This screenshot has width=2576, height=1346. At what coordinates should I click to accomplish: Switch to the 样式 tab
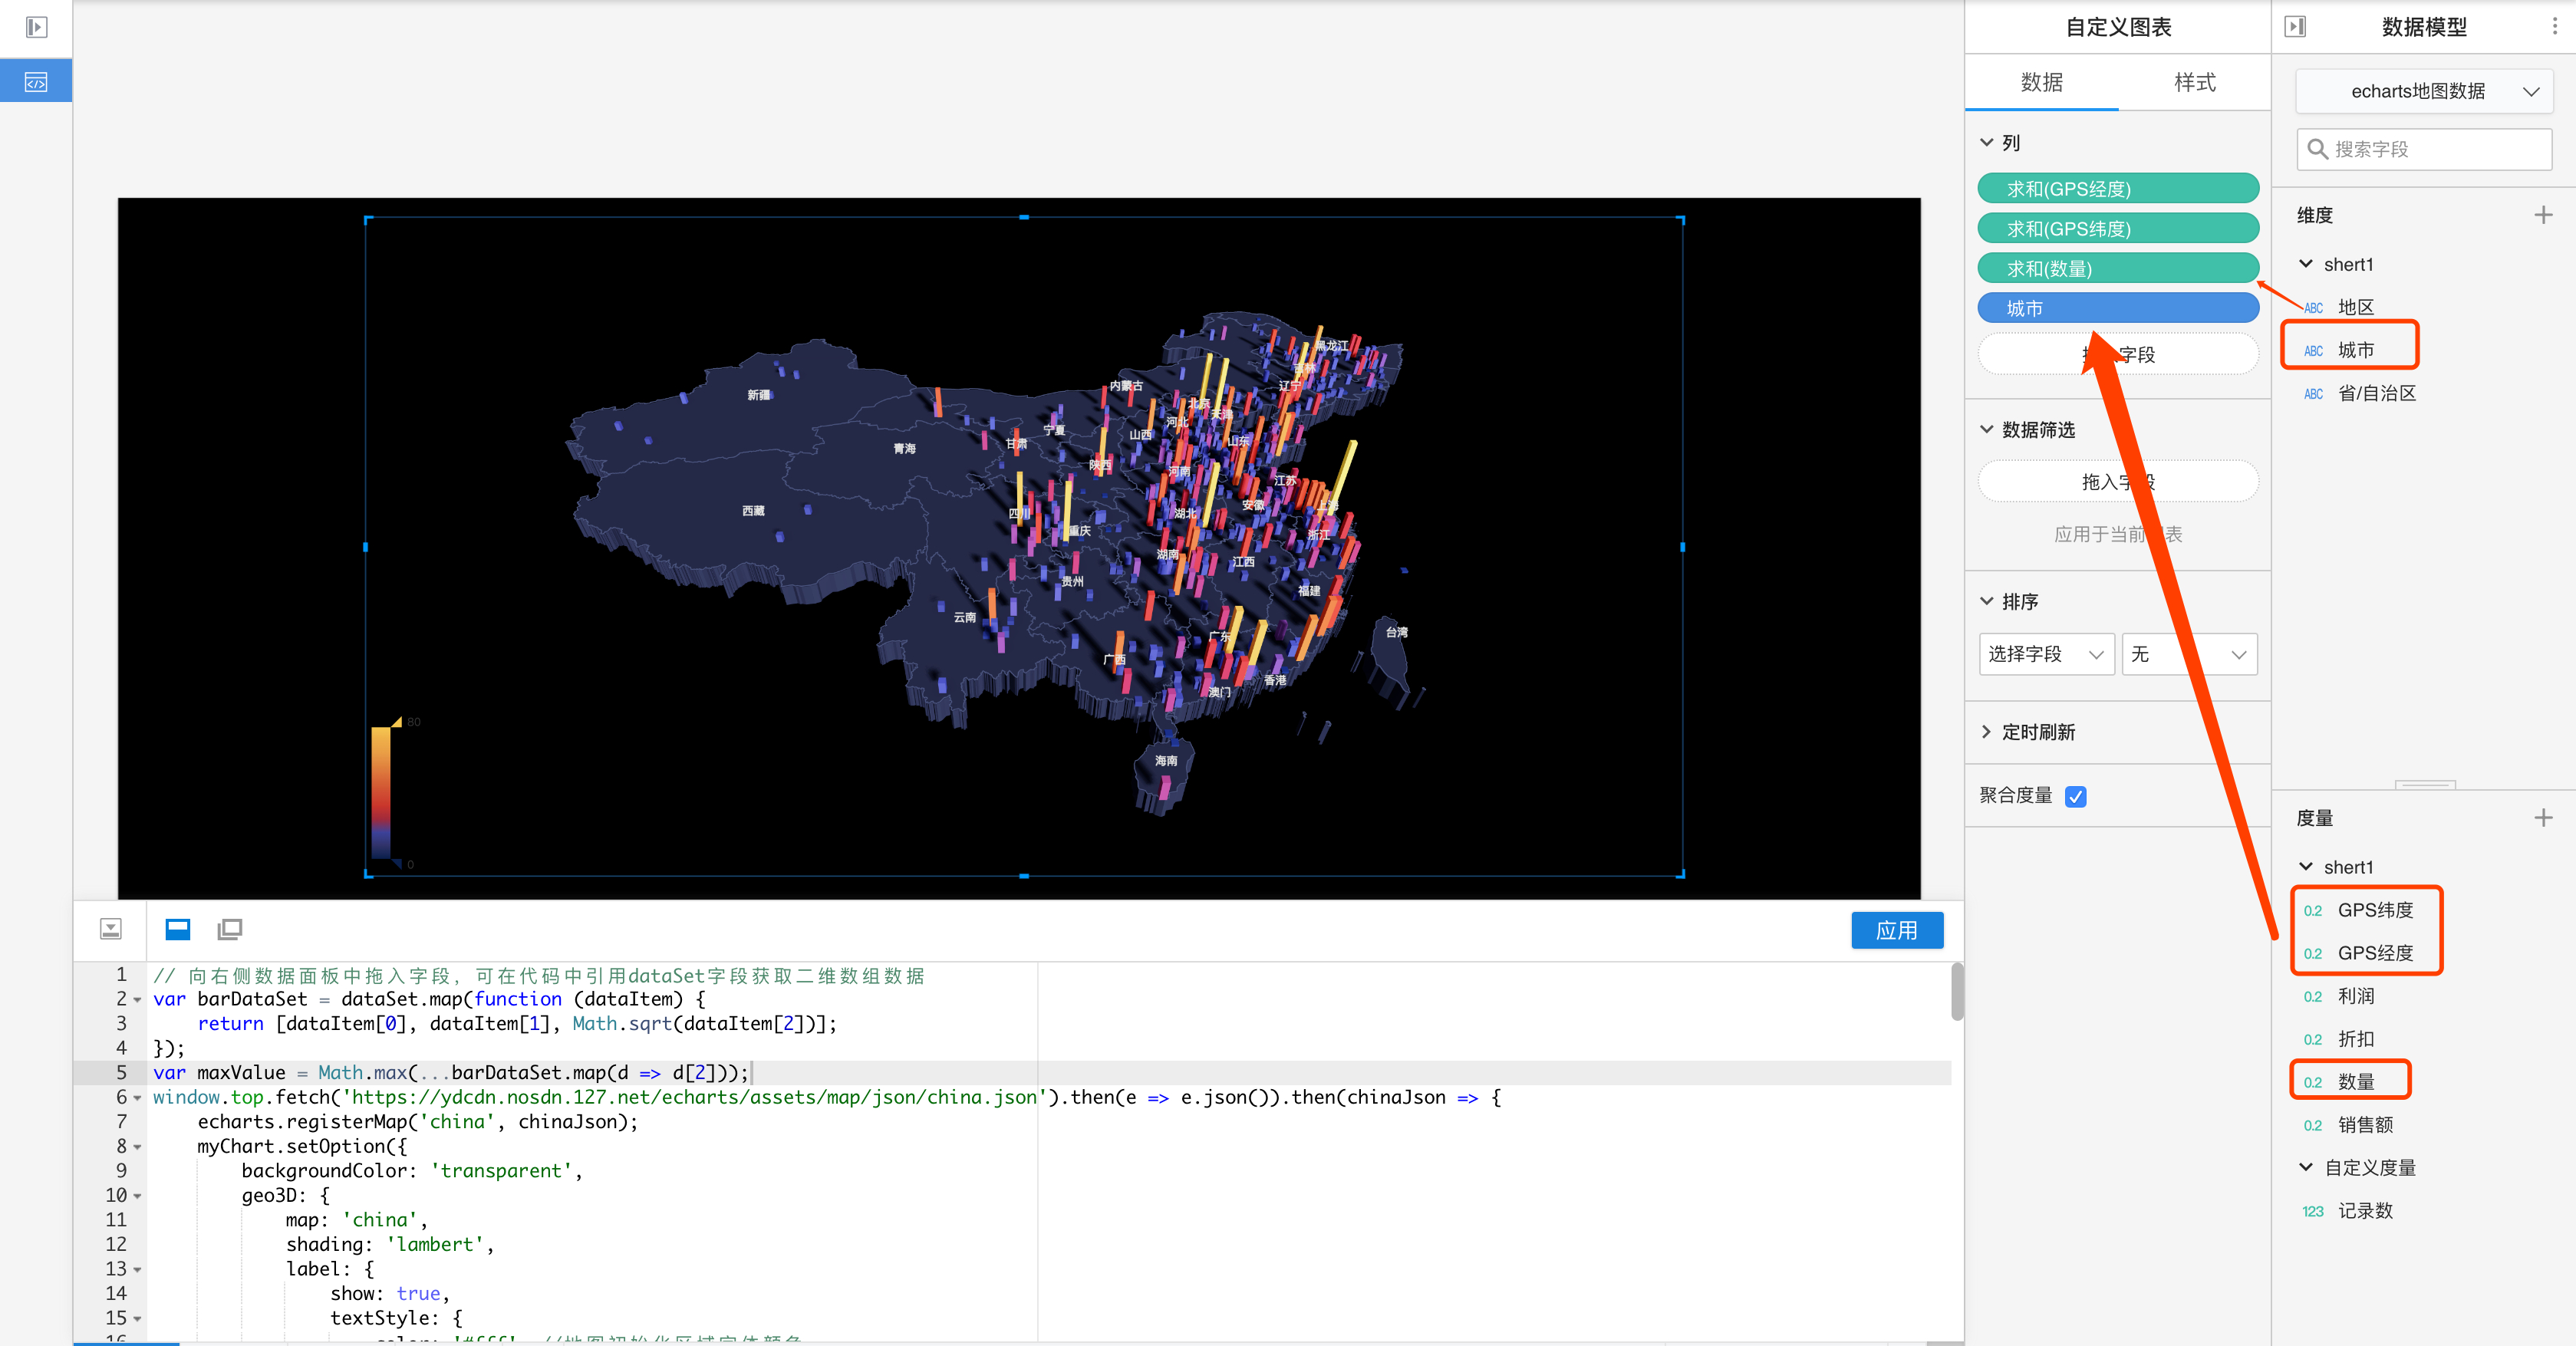tap(2194, 82)
